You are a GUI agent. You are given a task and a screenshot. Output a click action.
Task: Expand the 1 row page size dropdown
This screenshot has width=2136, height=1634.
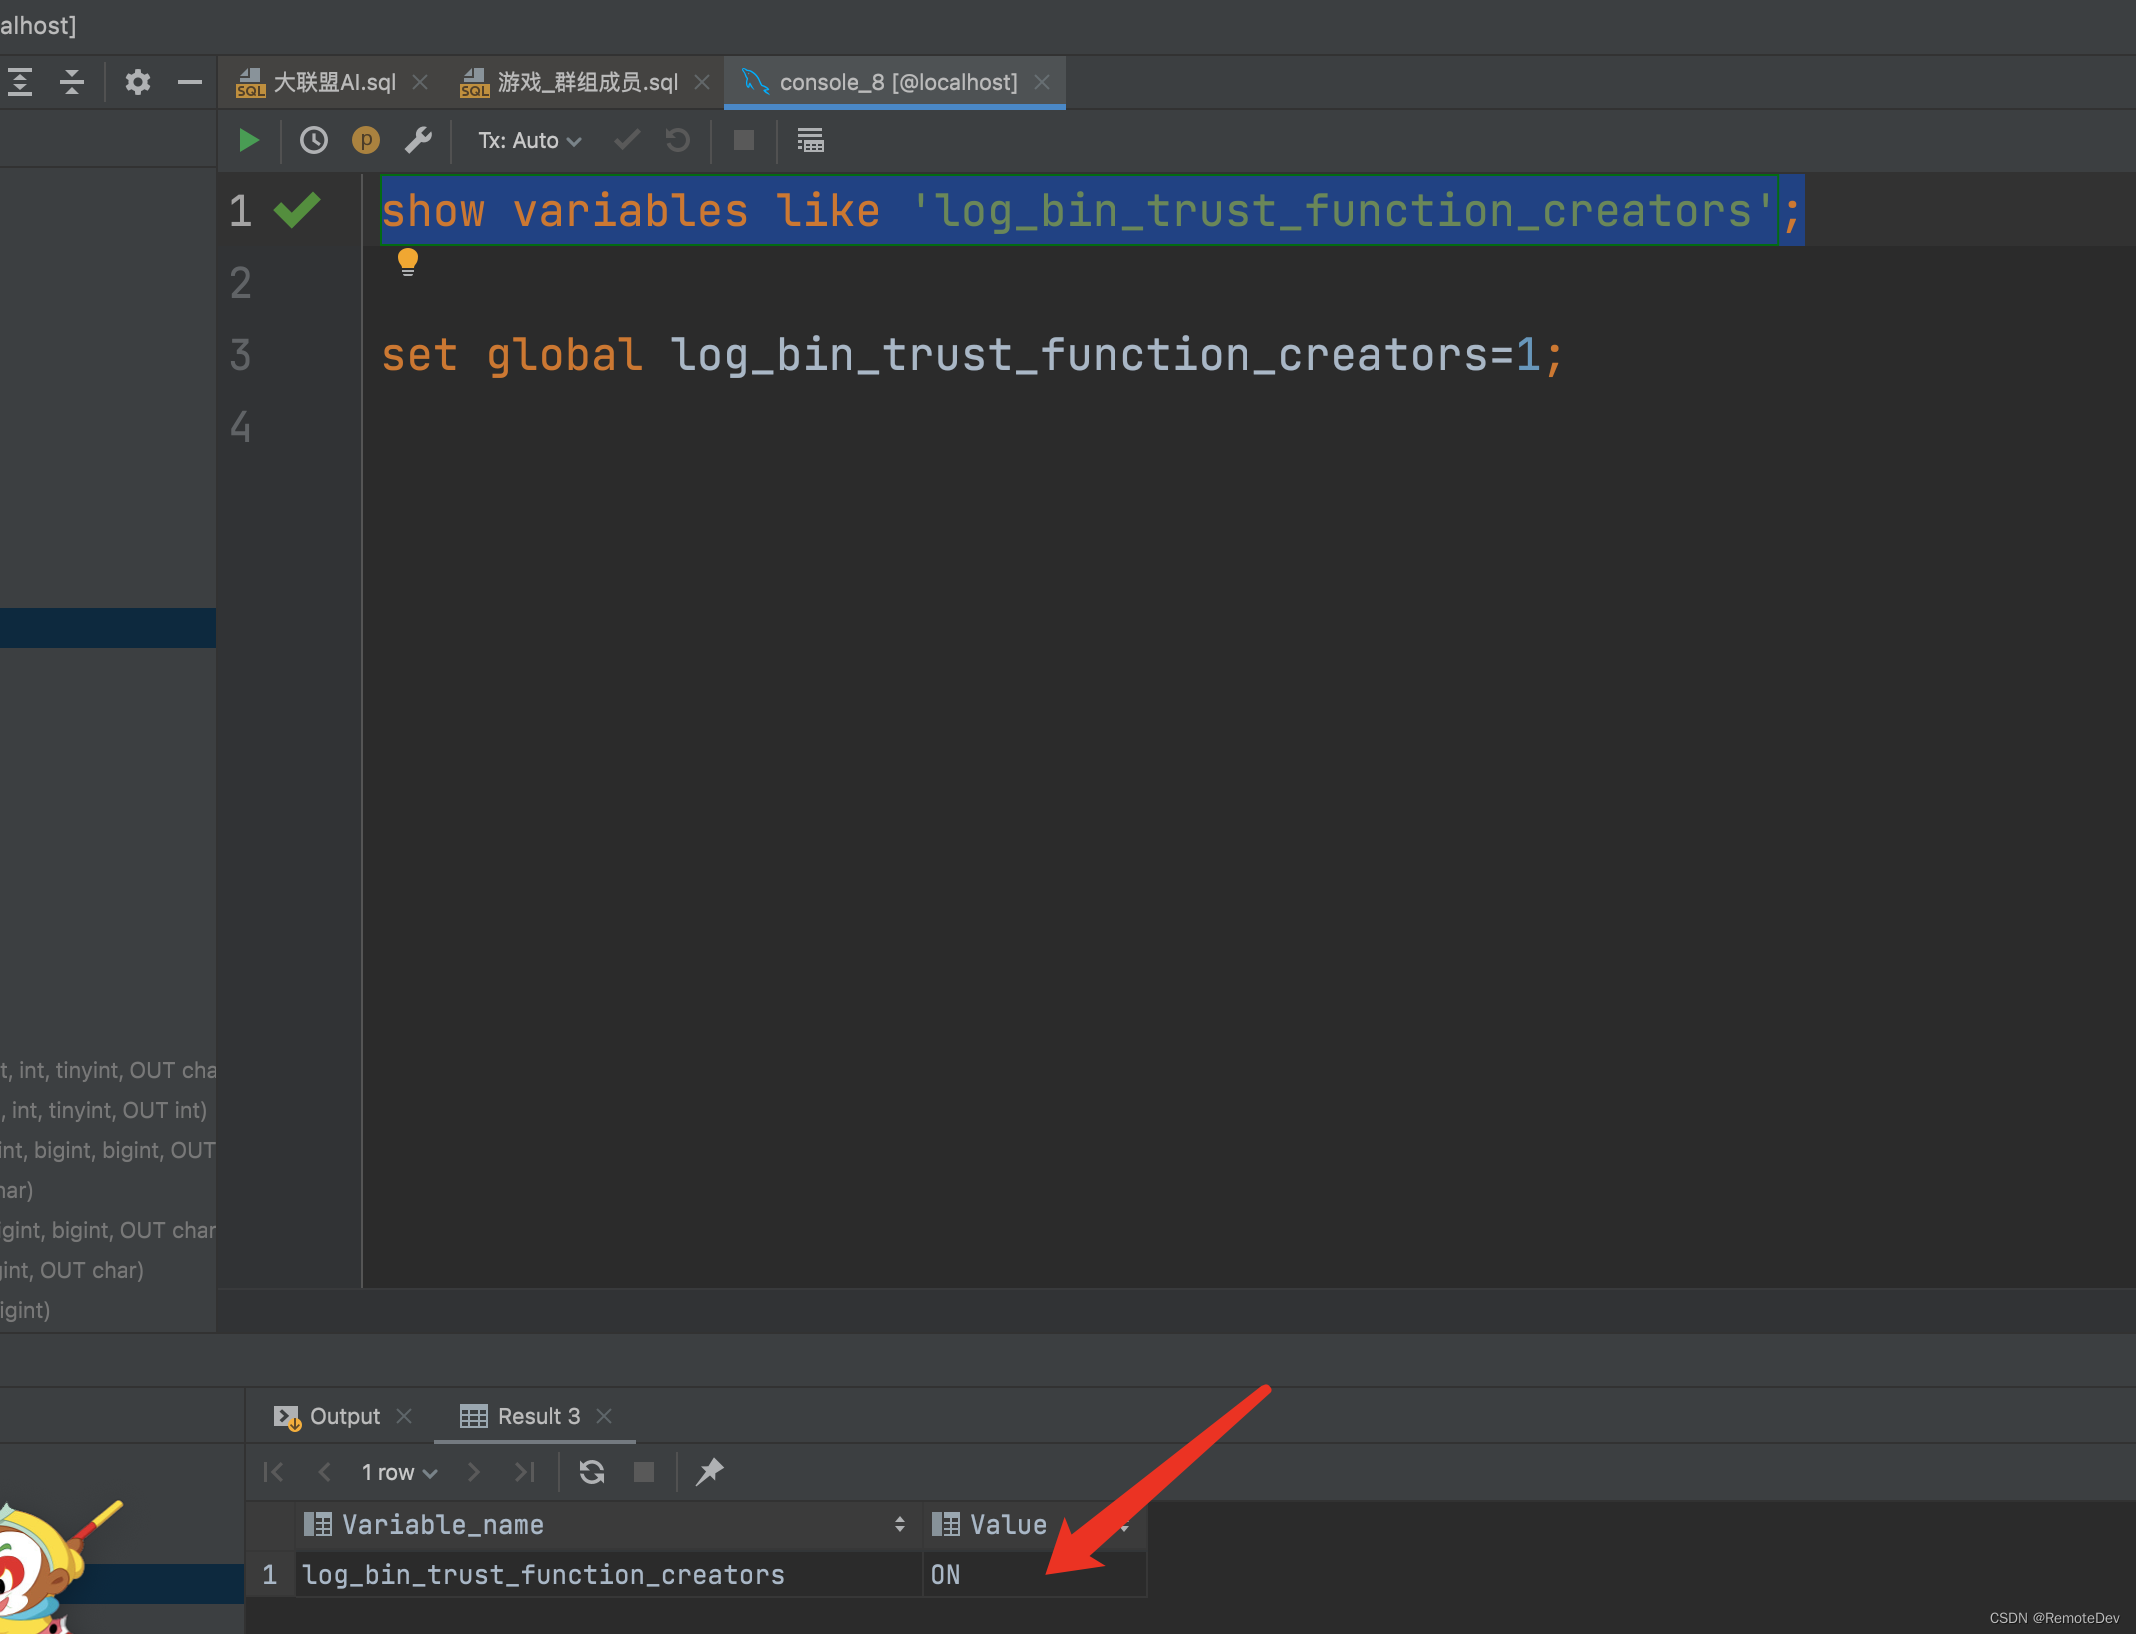click(399, 1472)
